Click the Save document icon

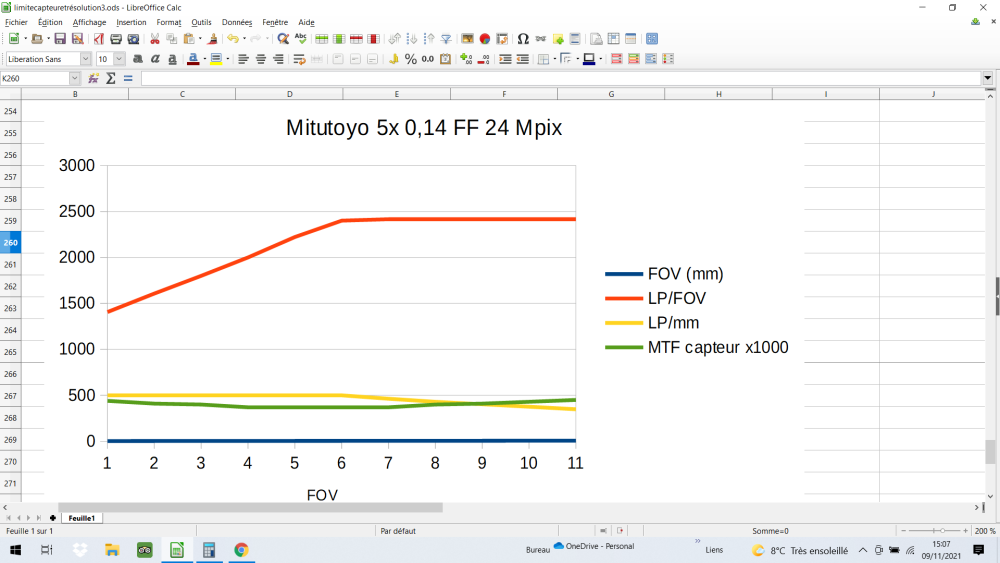point(60,39)
